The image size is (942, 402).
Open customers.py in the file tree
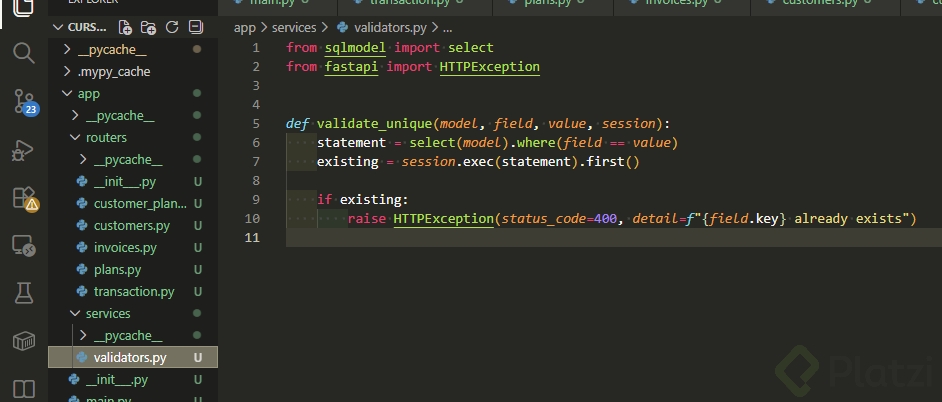(x=131, y=226)
